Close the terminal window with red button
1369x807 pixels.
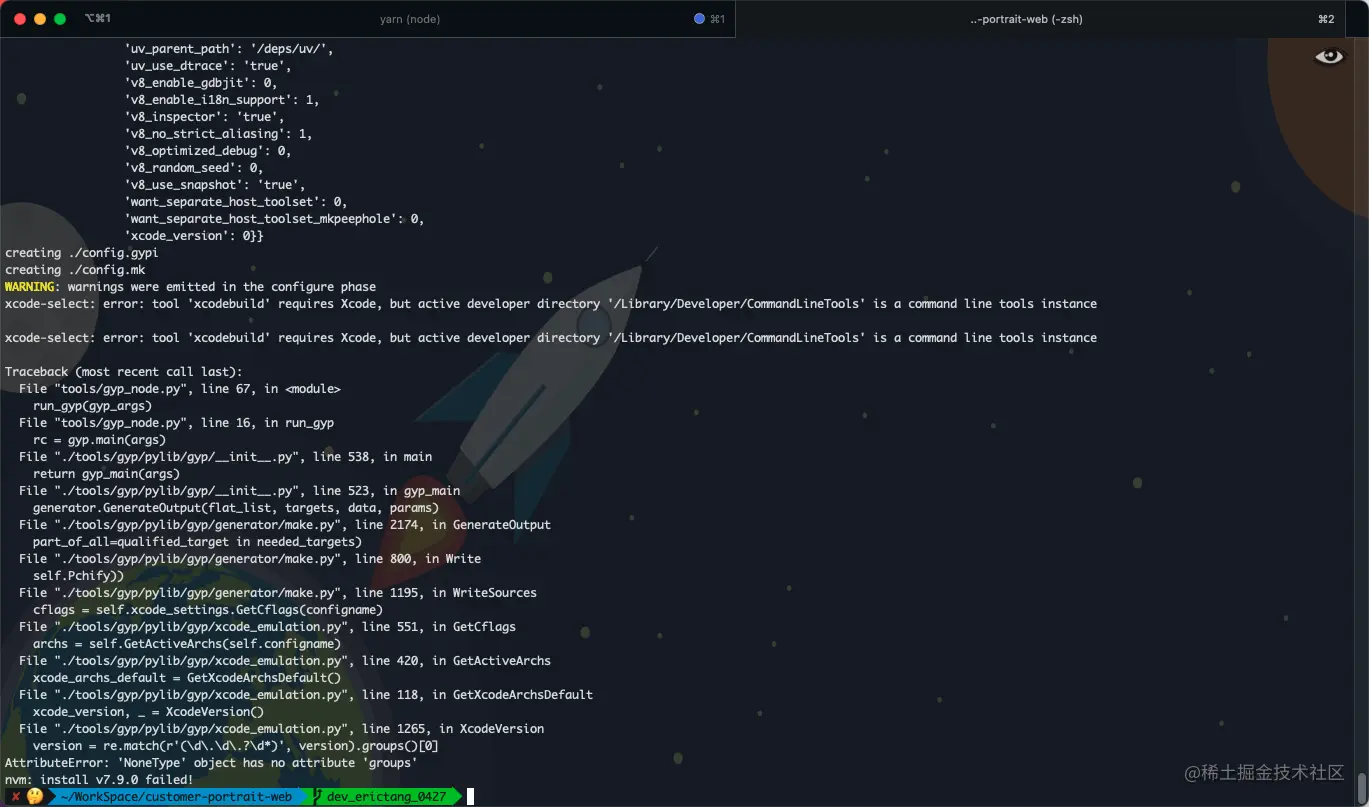tap(20, 19)
